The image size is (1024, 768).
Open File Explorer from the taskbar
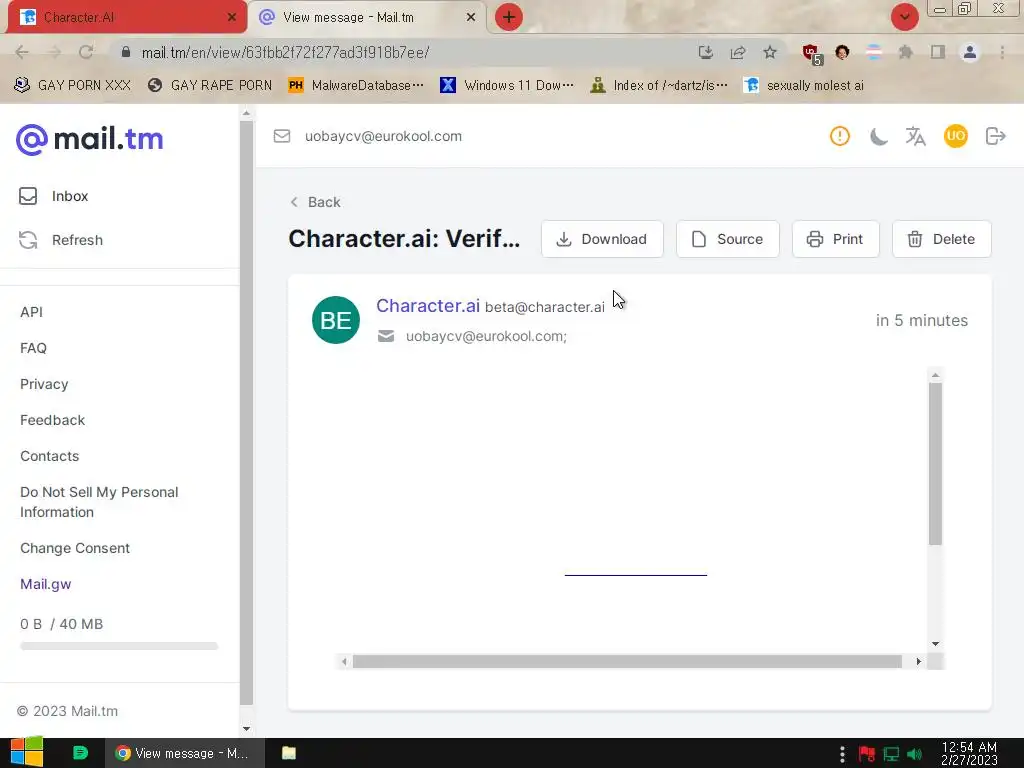coord(289,753)
